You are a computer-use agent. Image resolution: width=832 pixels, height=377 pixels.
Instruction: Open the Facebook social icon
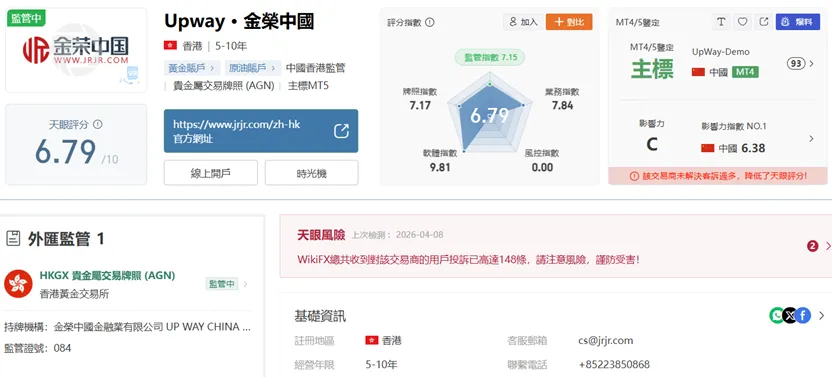pyautogui.click(x=803, y=316)
